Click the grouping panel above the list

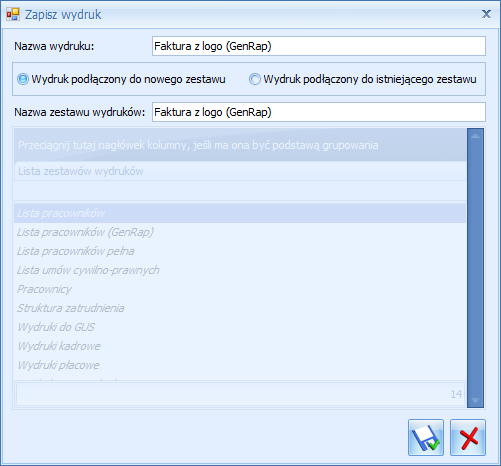pyautogui.click(x=240, y=145)
